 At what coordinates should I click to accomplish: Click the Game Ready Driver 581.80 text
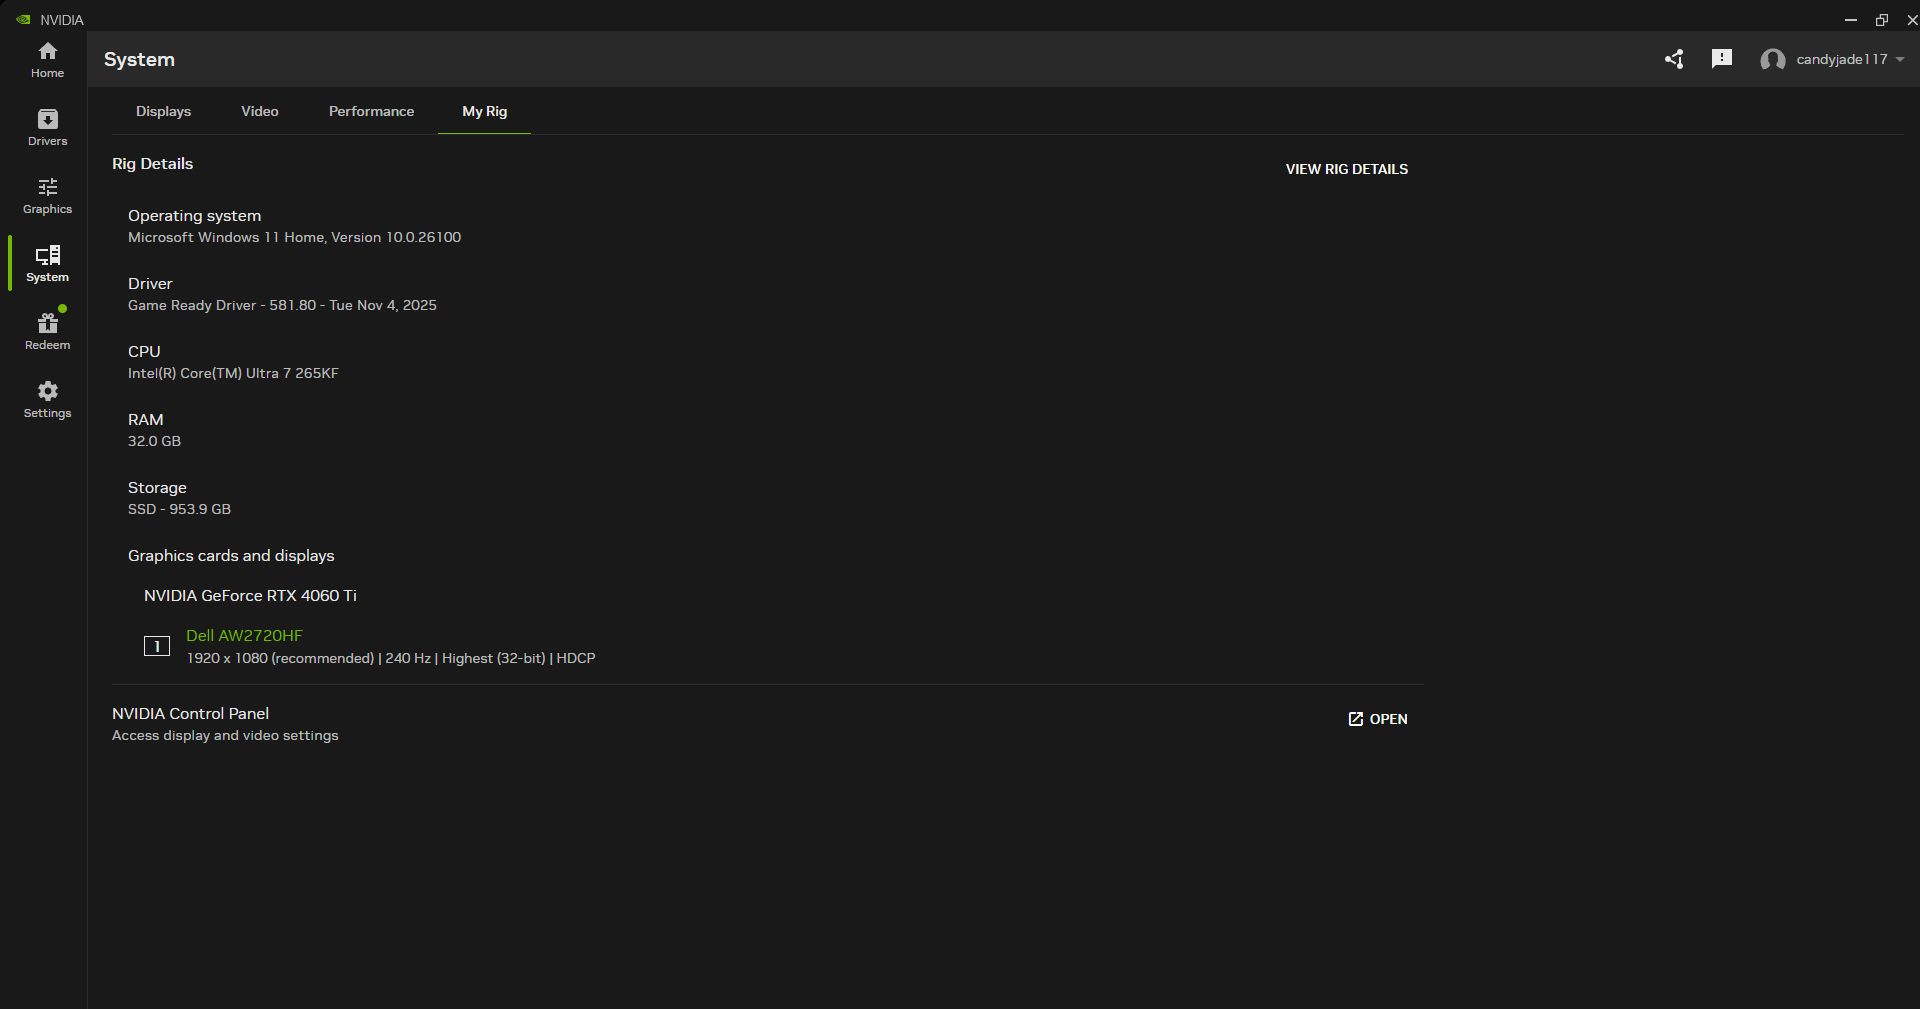pyautogui.click(x=282, y=305)
